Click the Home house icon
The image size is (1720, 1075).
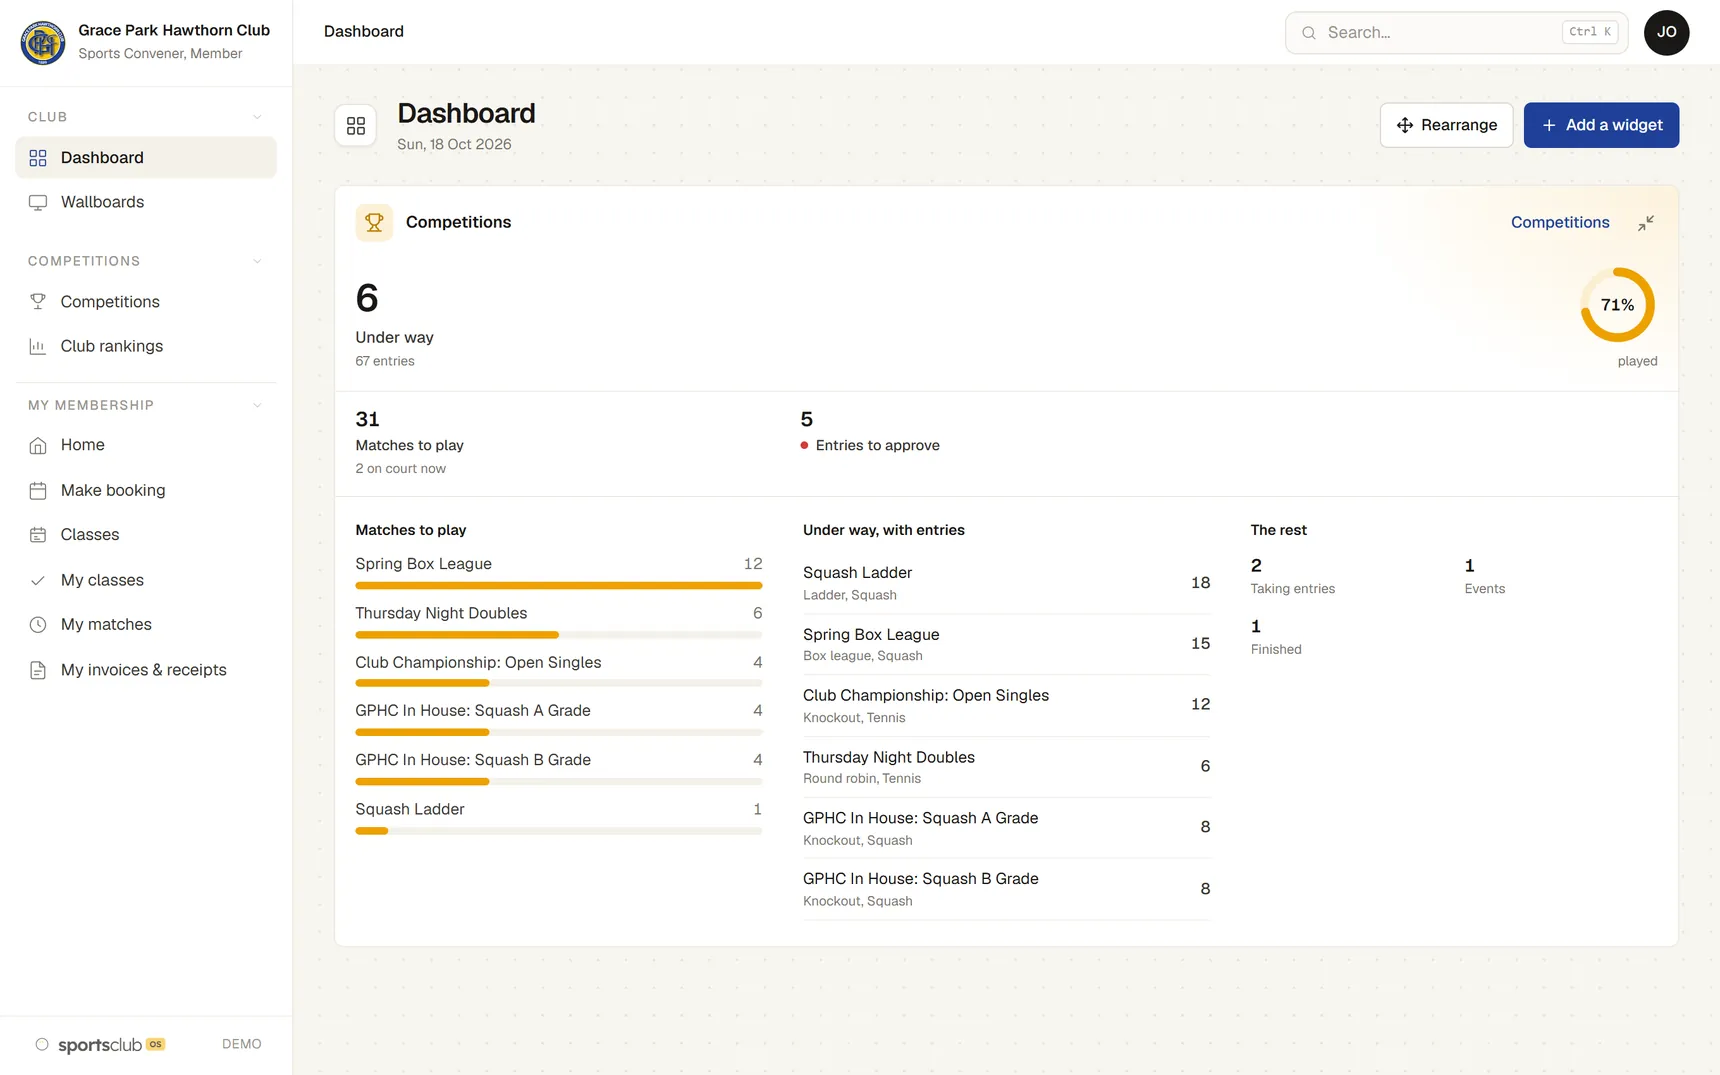(x=38, y=445)
